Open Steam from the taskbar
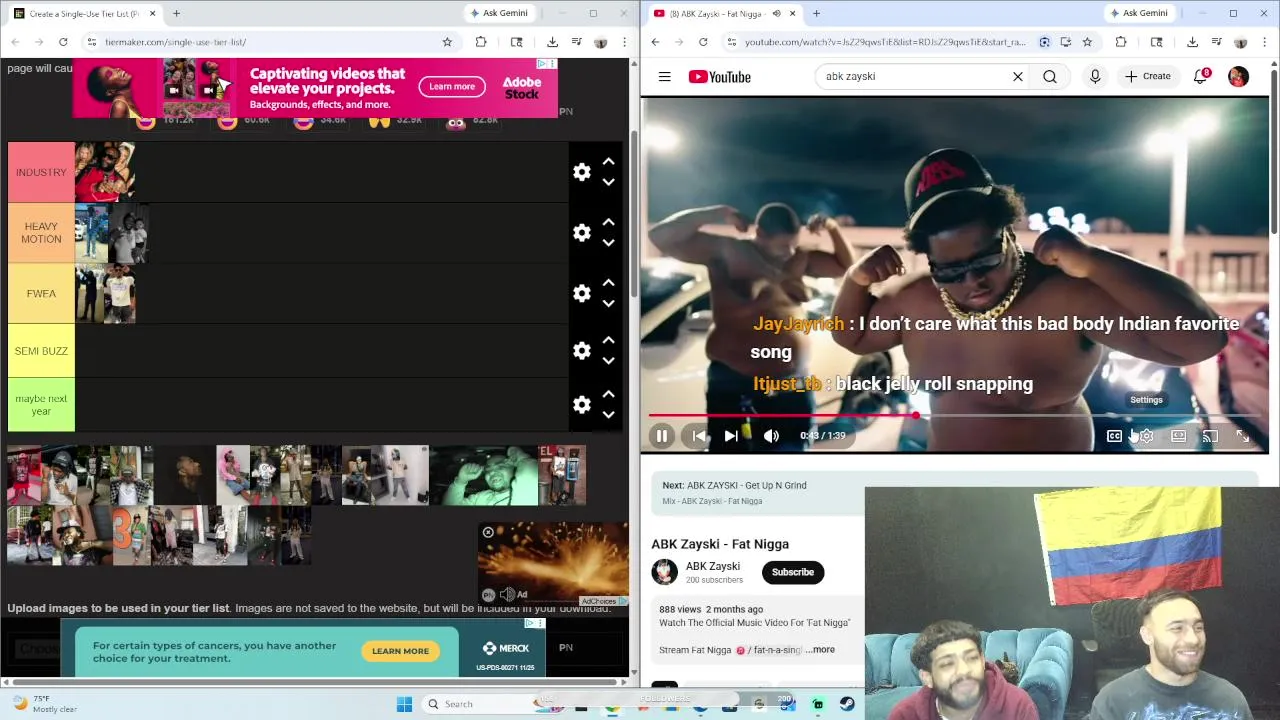1280x720 pixels. (x=847, y=704)
